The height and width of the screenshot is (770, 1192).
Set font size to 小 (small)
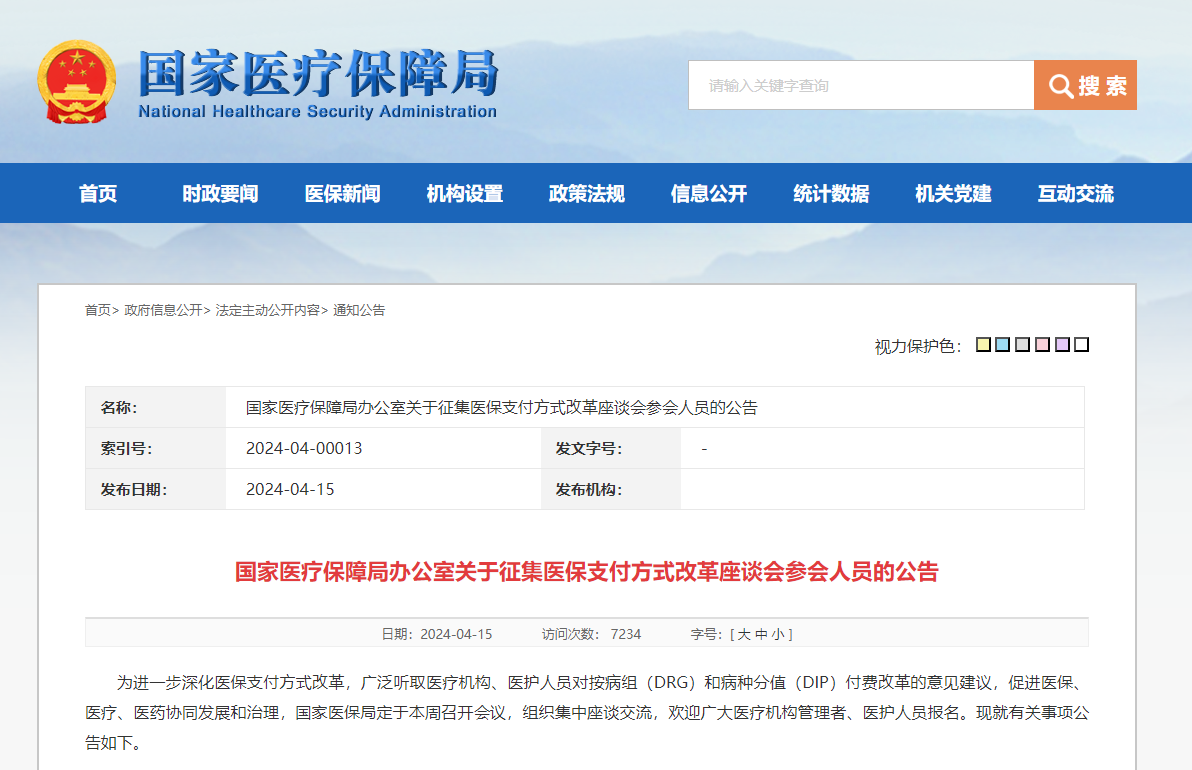coord(778,634)
